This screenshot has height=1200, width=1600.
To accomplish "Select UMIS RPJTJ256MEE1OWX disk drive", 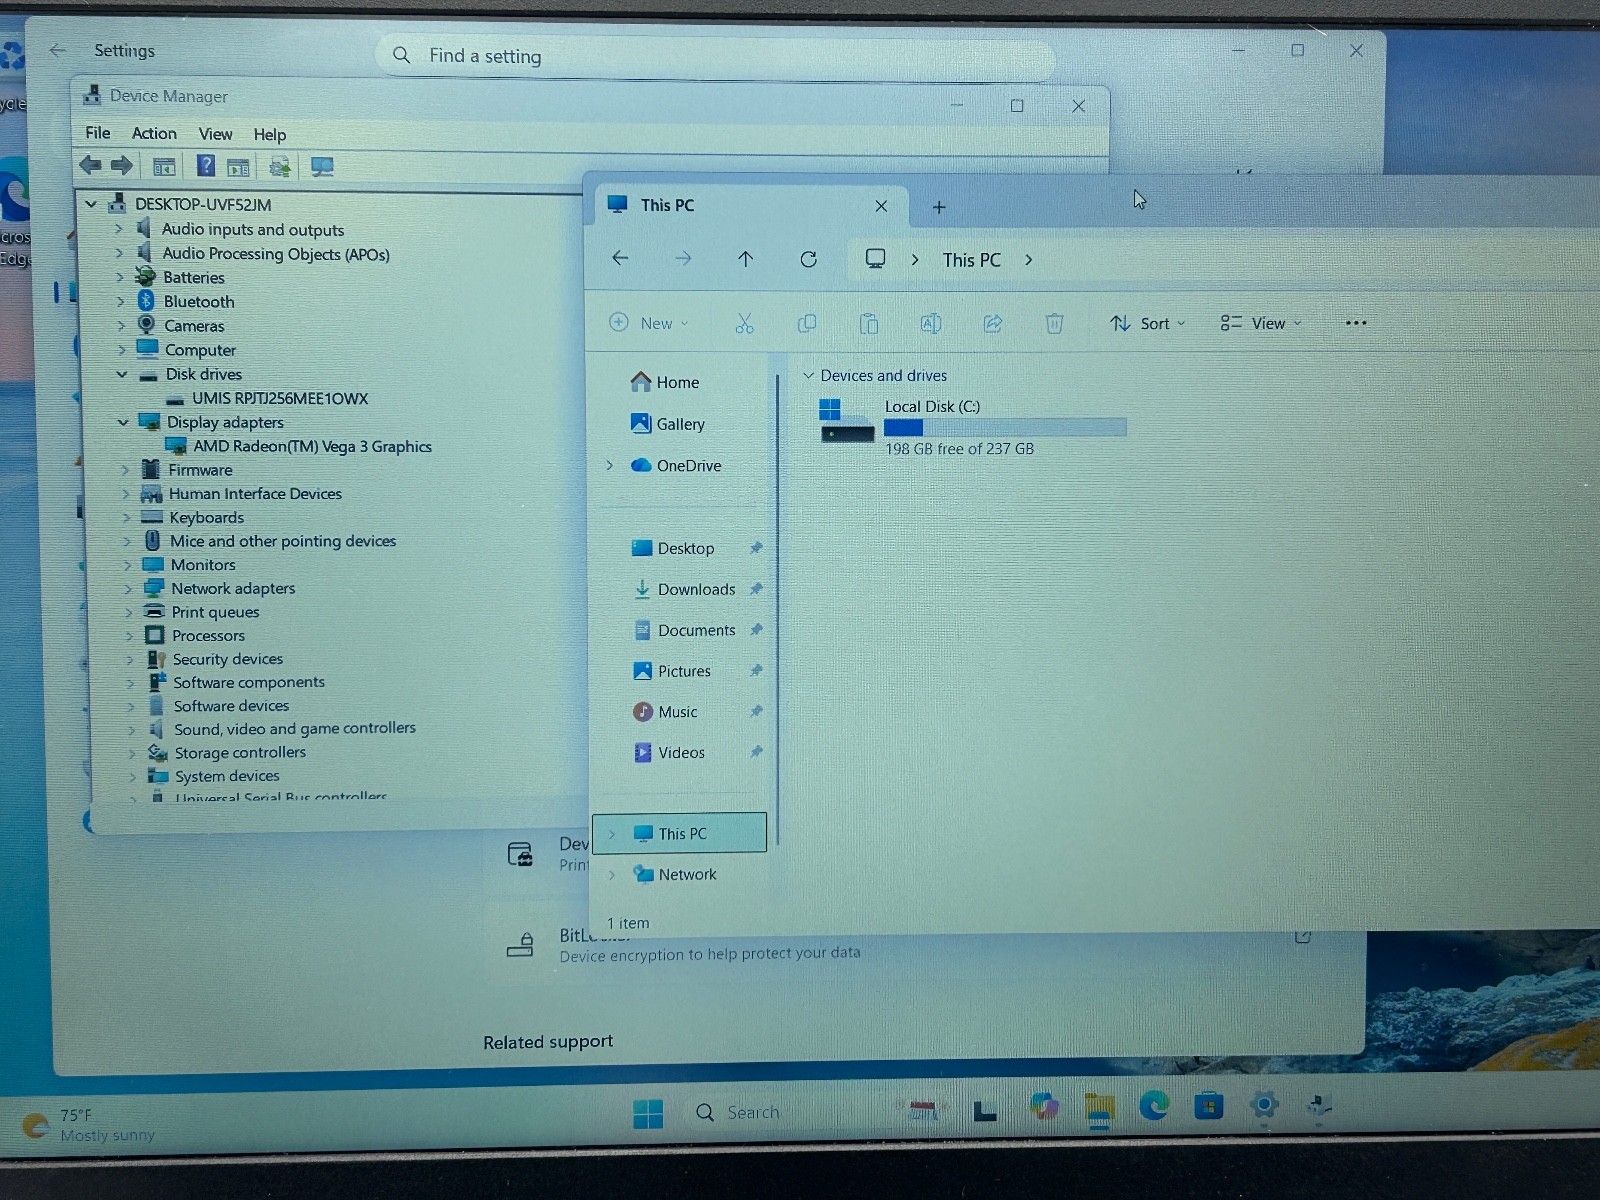I will point(280,398).
